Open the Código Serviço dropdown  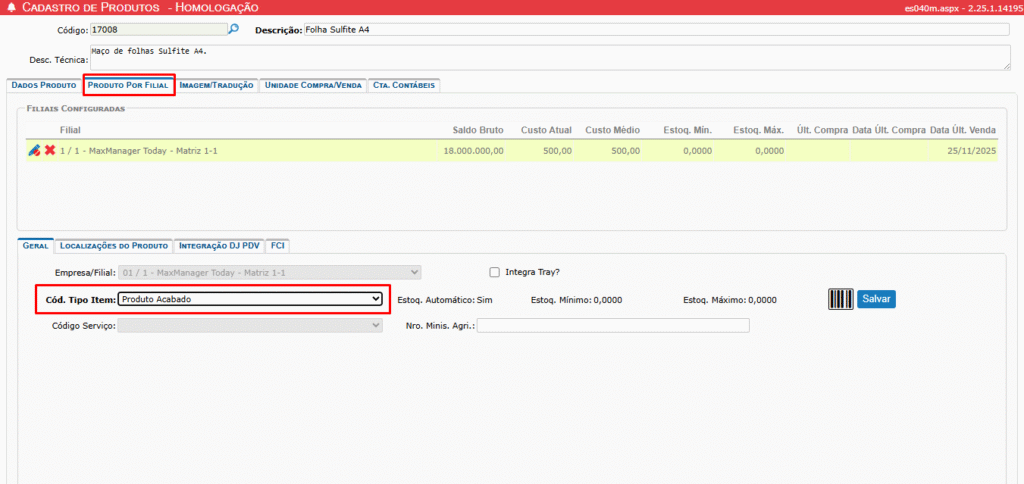249,325
